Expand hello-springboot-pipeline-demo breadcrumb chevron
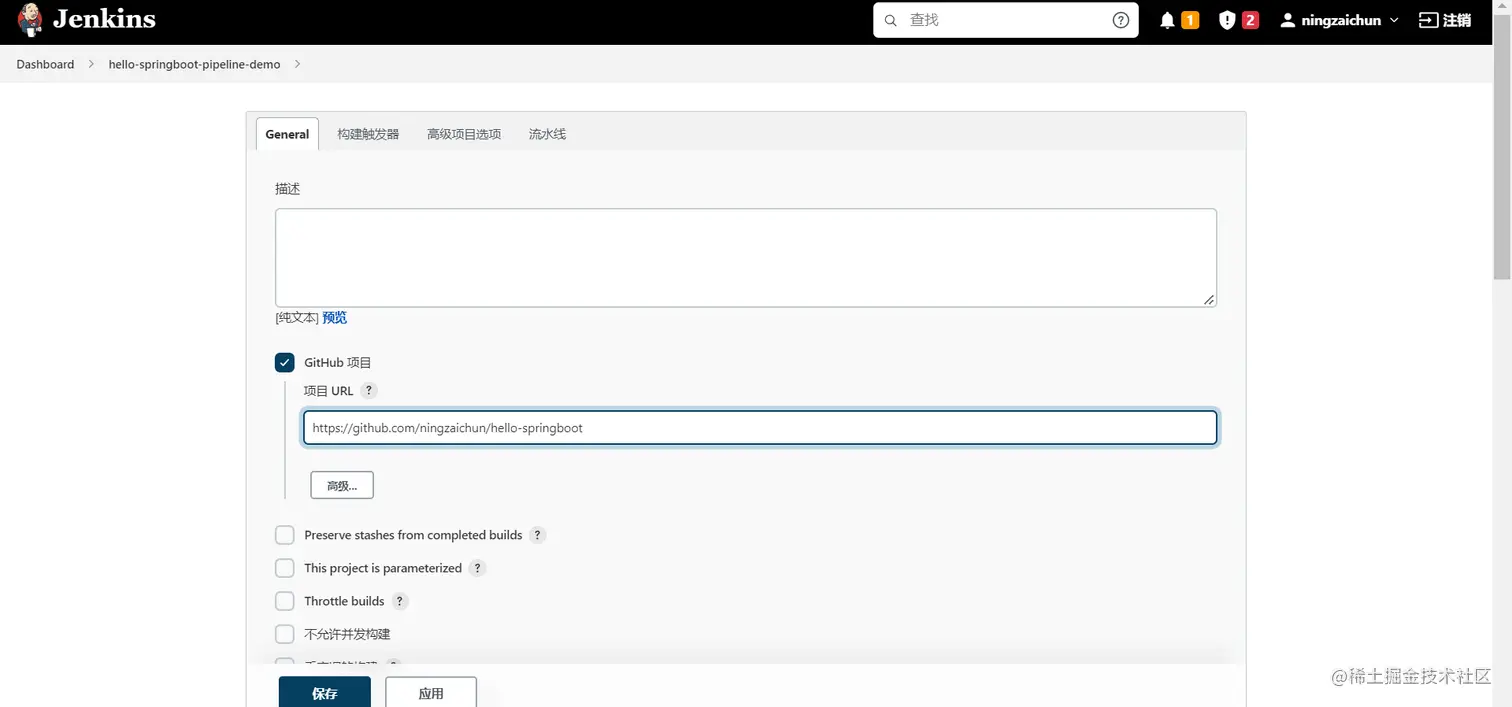This screenshot has width=1512, height=707. point(297,64)
